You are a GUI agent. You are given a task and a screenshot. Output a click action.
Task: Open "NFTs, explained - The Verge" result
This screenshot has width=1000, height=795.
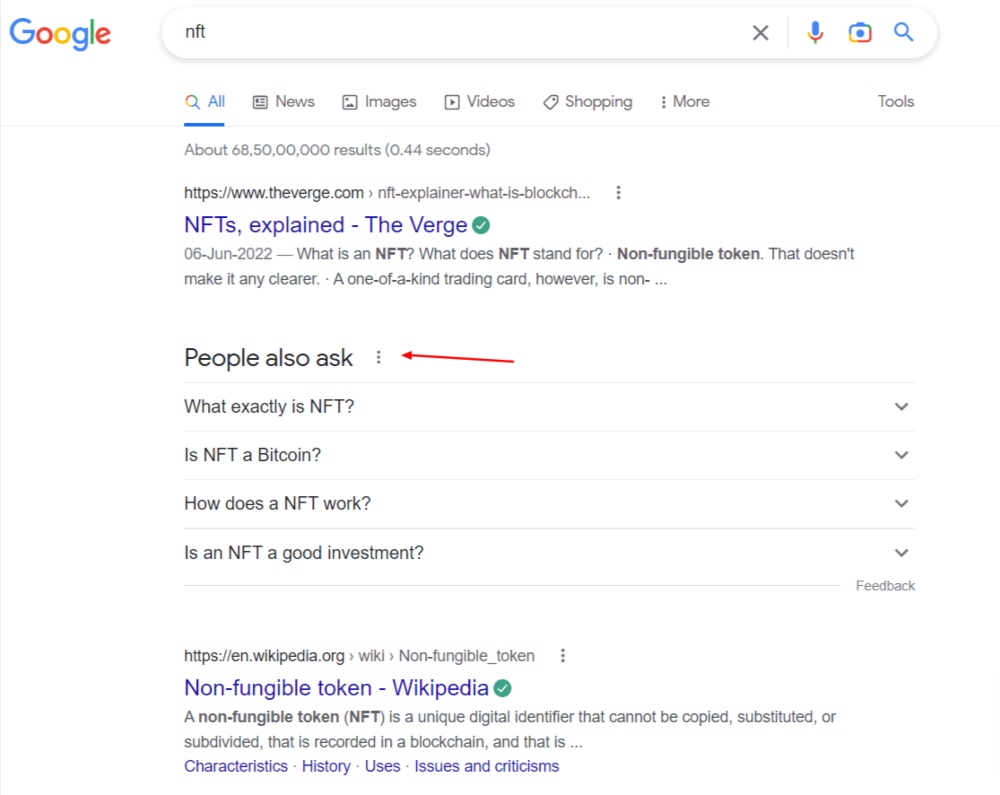(x=325, y=224)
